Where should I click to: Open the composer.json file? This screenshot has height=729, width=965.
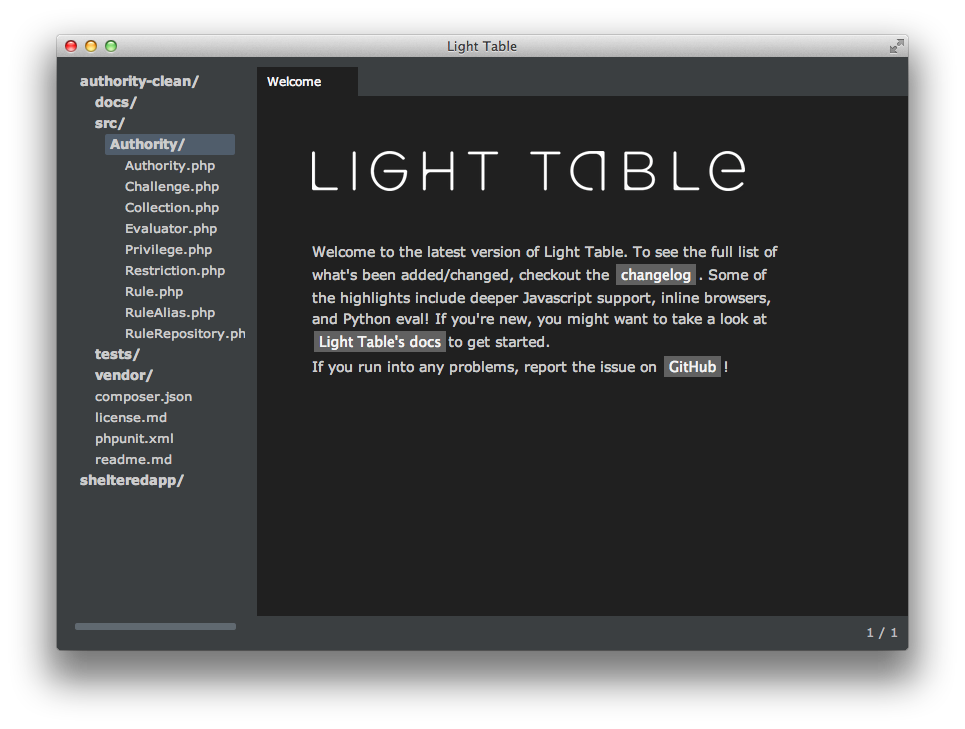coord(143,397)
